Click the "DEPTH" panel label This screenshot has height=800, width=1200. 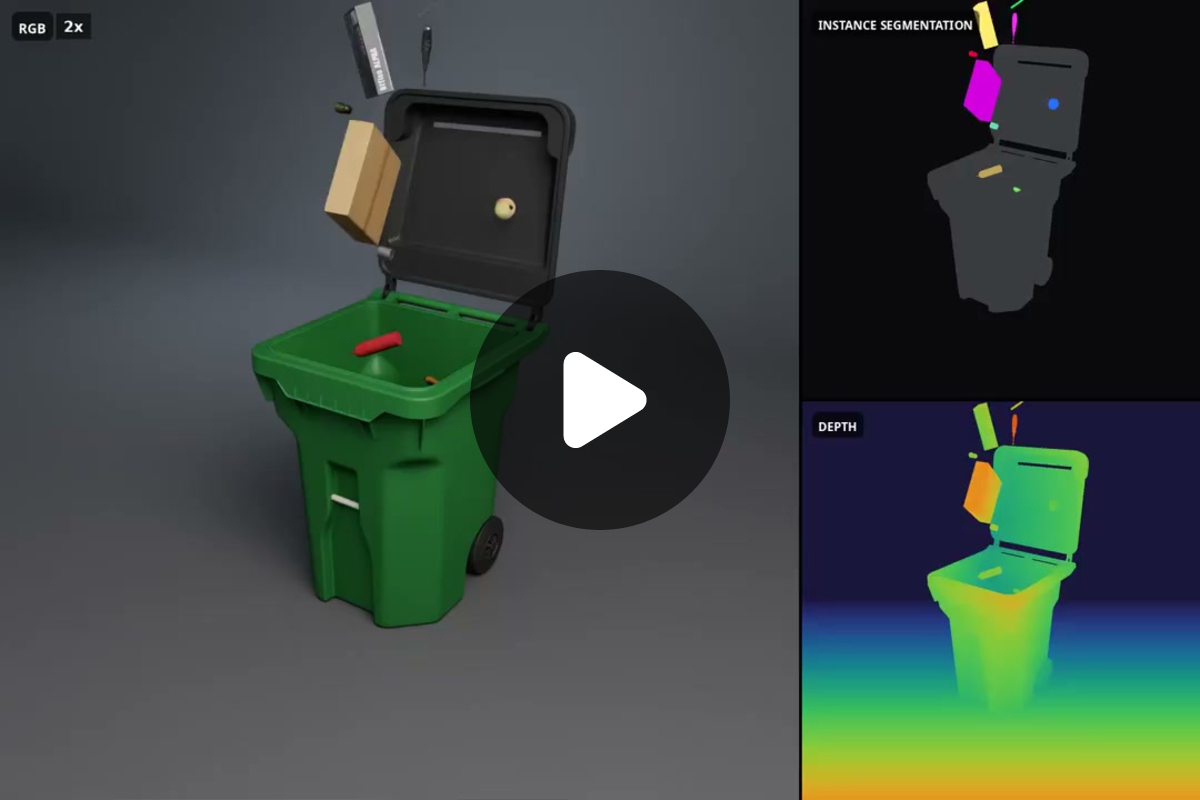pyautogui.click(x=837, y=426)
